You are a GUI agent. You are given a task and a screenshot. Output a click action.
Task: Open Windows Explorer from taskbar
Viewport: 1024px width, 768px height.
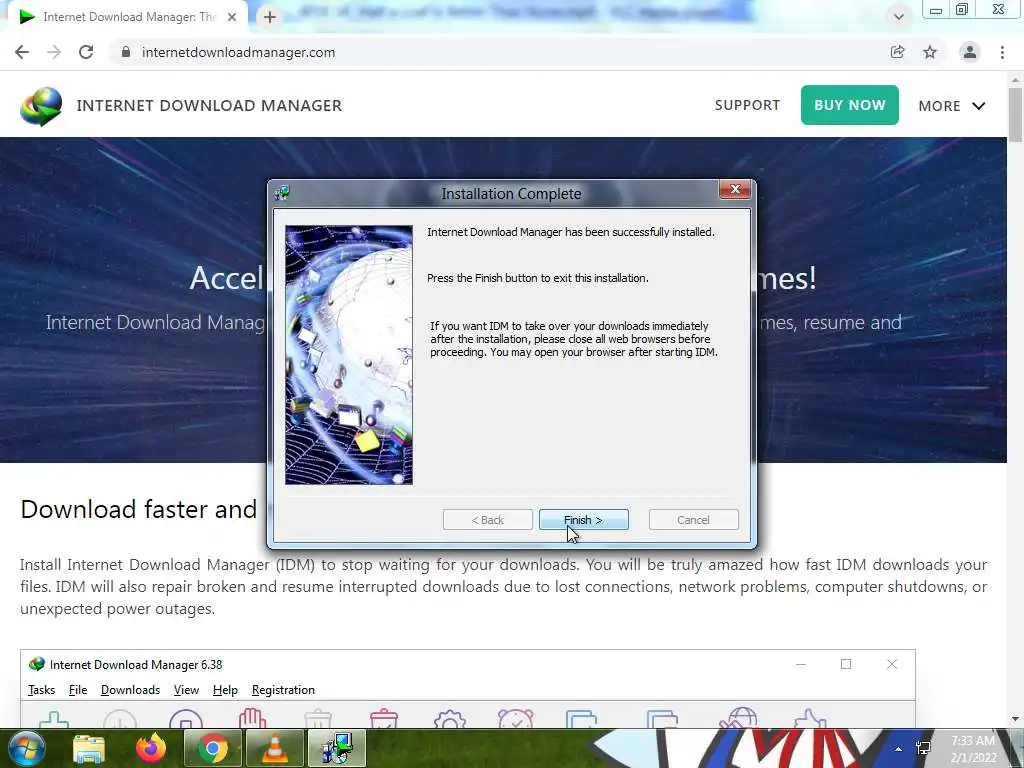click(89, 748)
